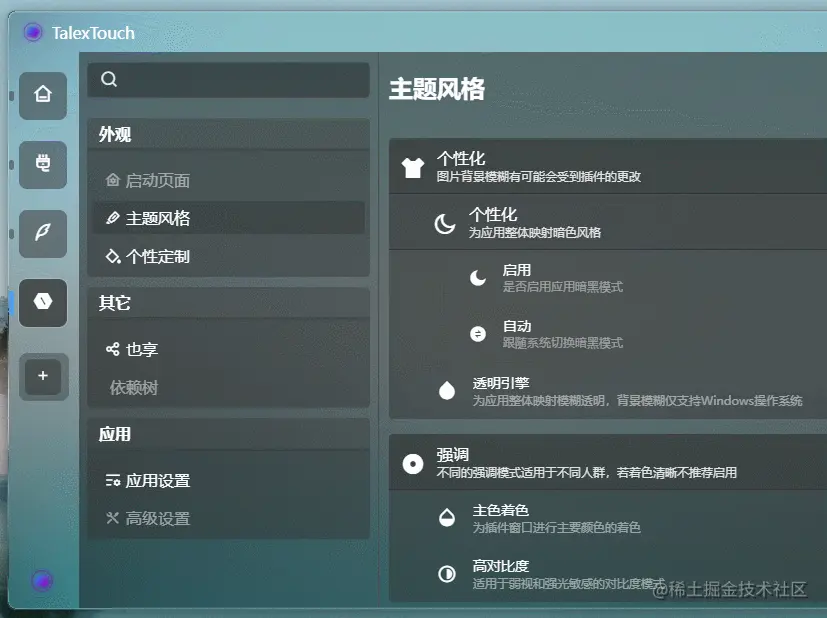The height and width of the screenshot is (618, 827).
Task: Collapse the 强调 section header
Action: coord(608,463)
